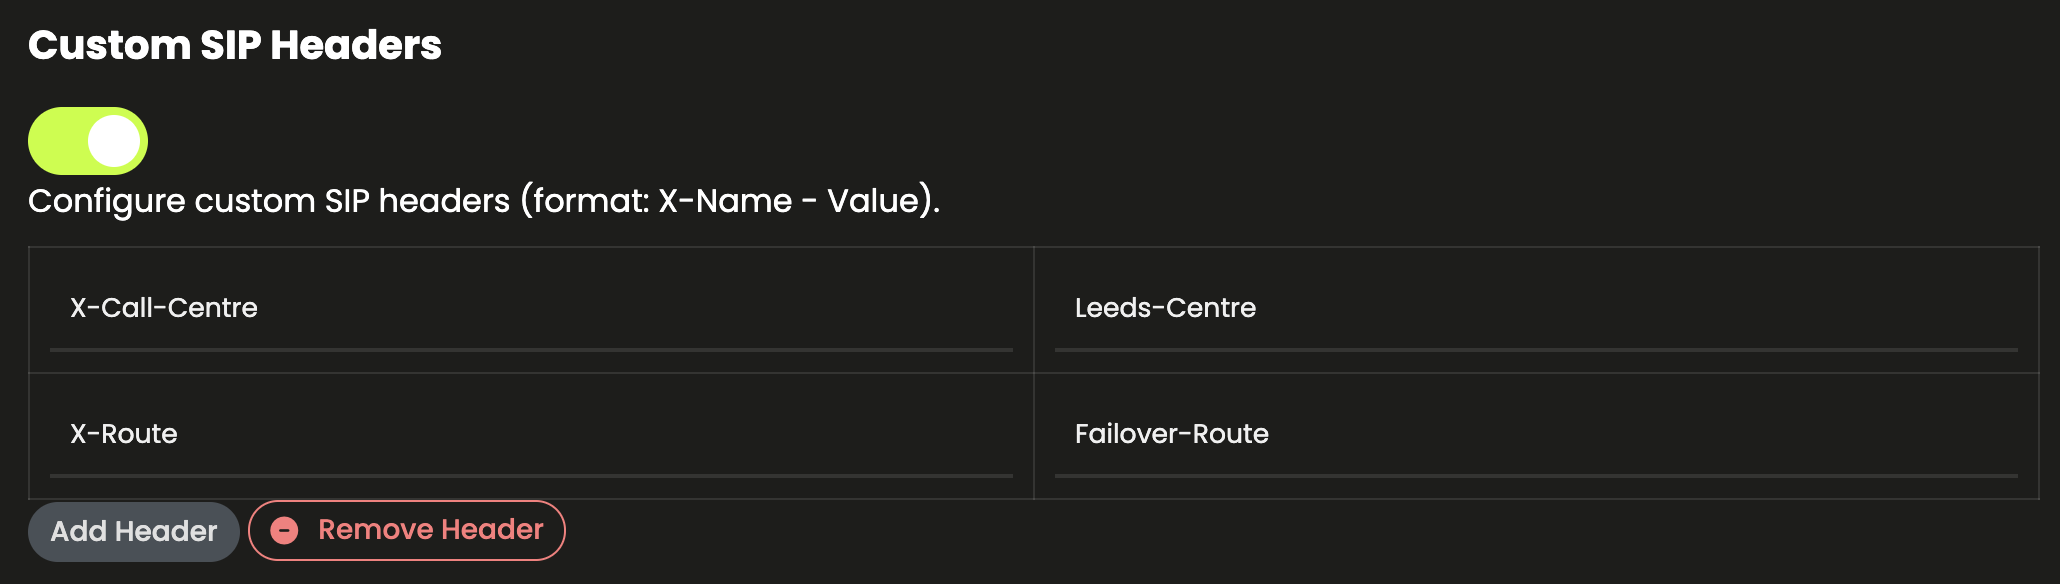The image size is (2060, 584).
Task: Click the red Remove Header label text
Action: click(431, 529)
